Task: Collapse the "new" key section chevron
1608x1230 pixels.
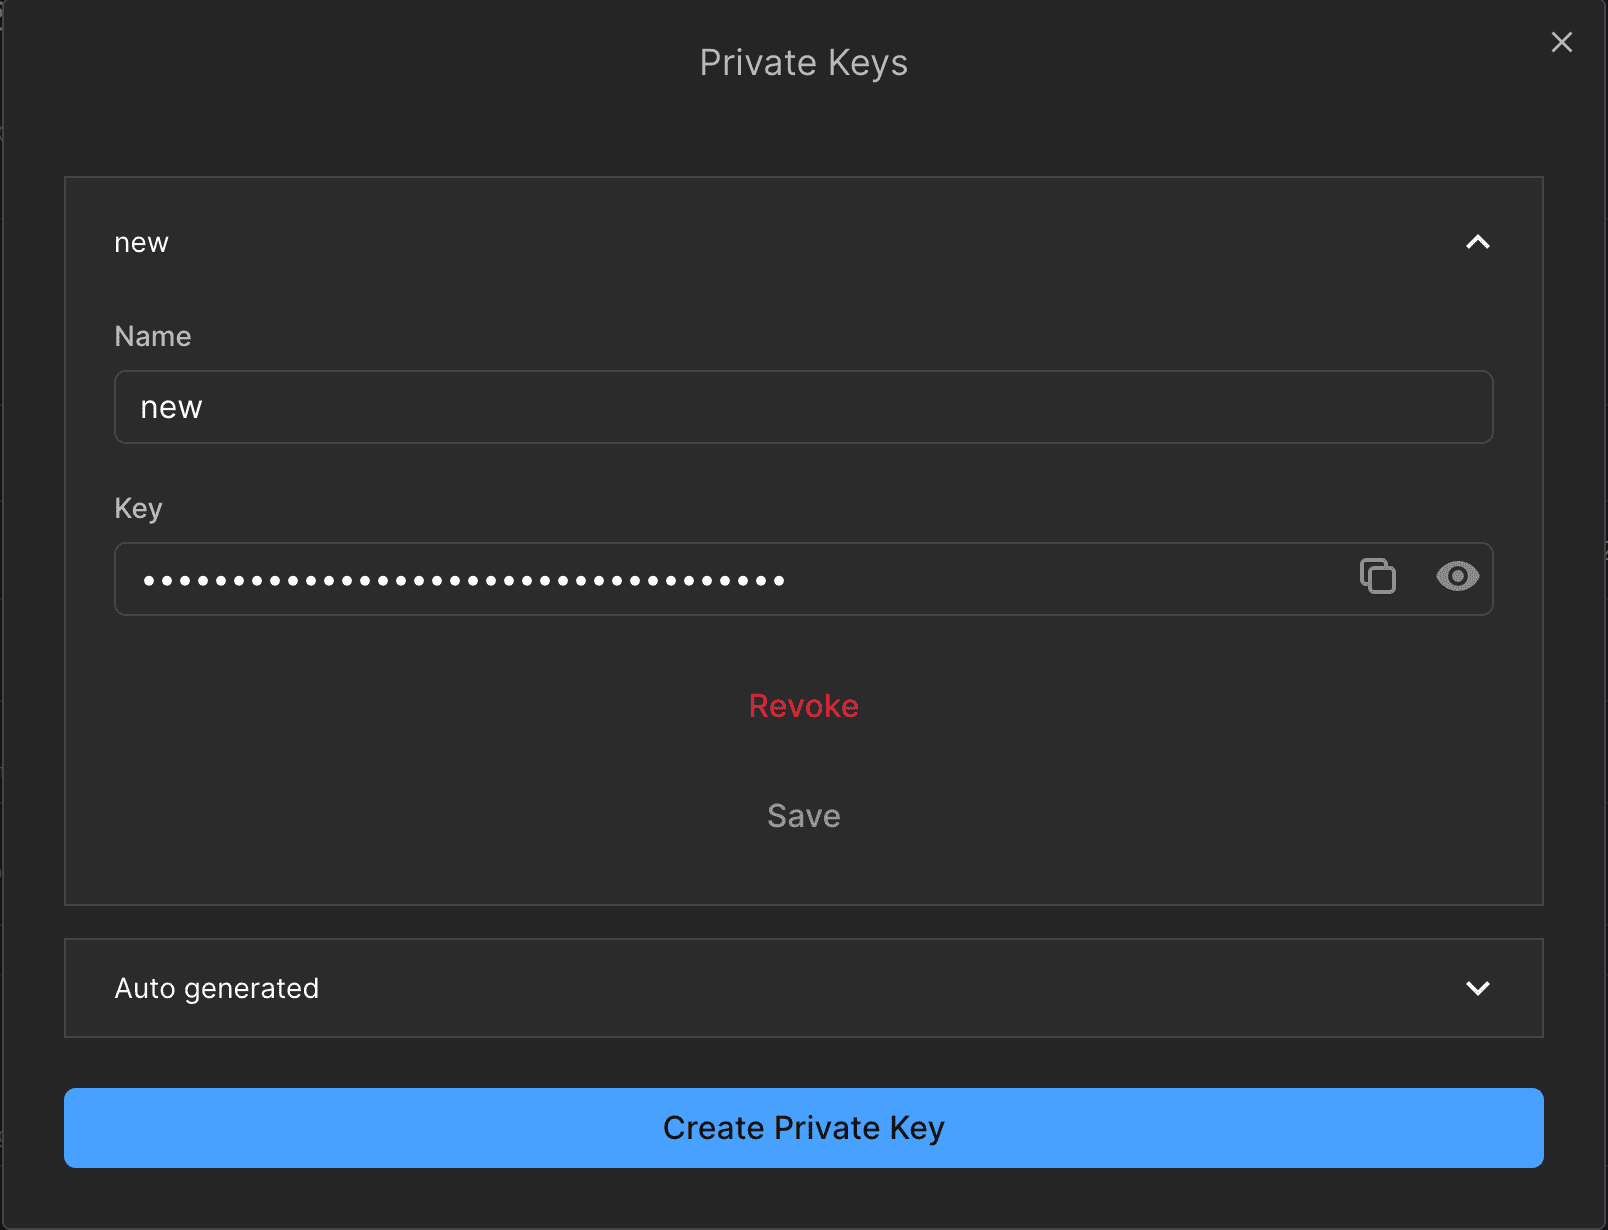Action: 1477,242
